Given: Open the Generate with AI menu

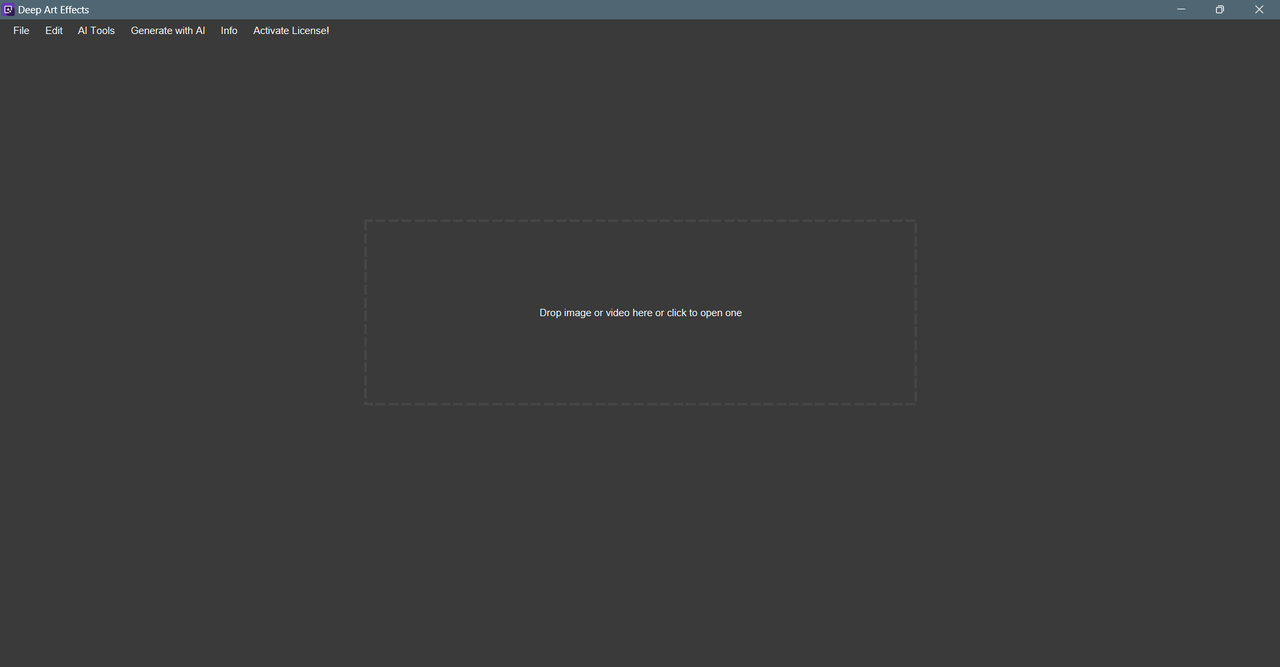Looking at the screenshot, I should [x=168, y=31].
